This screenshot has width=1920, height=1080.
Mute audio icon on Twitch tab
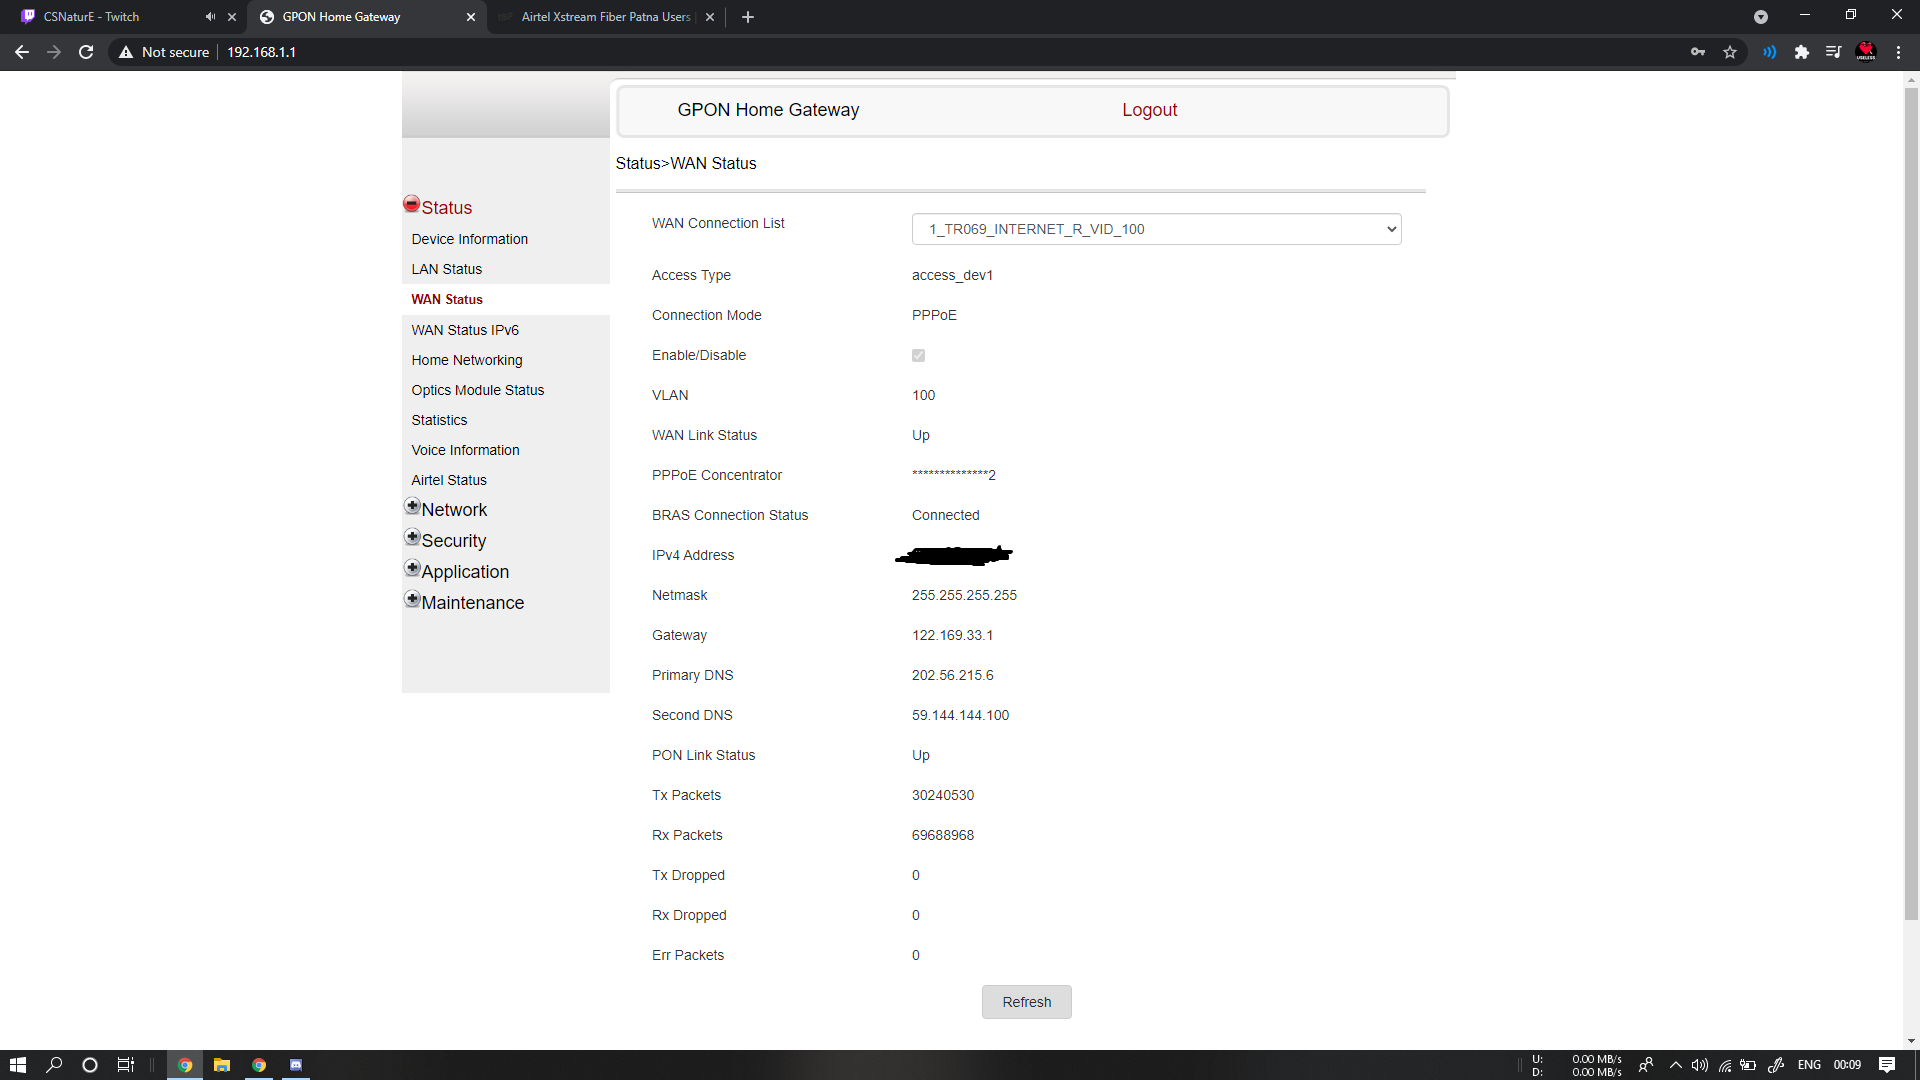(x=210, y=17)
